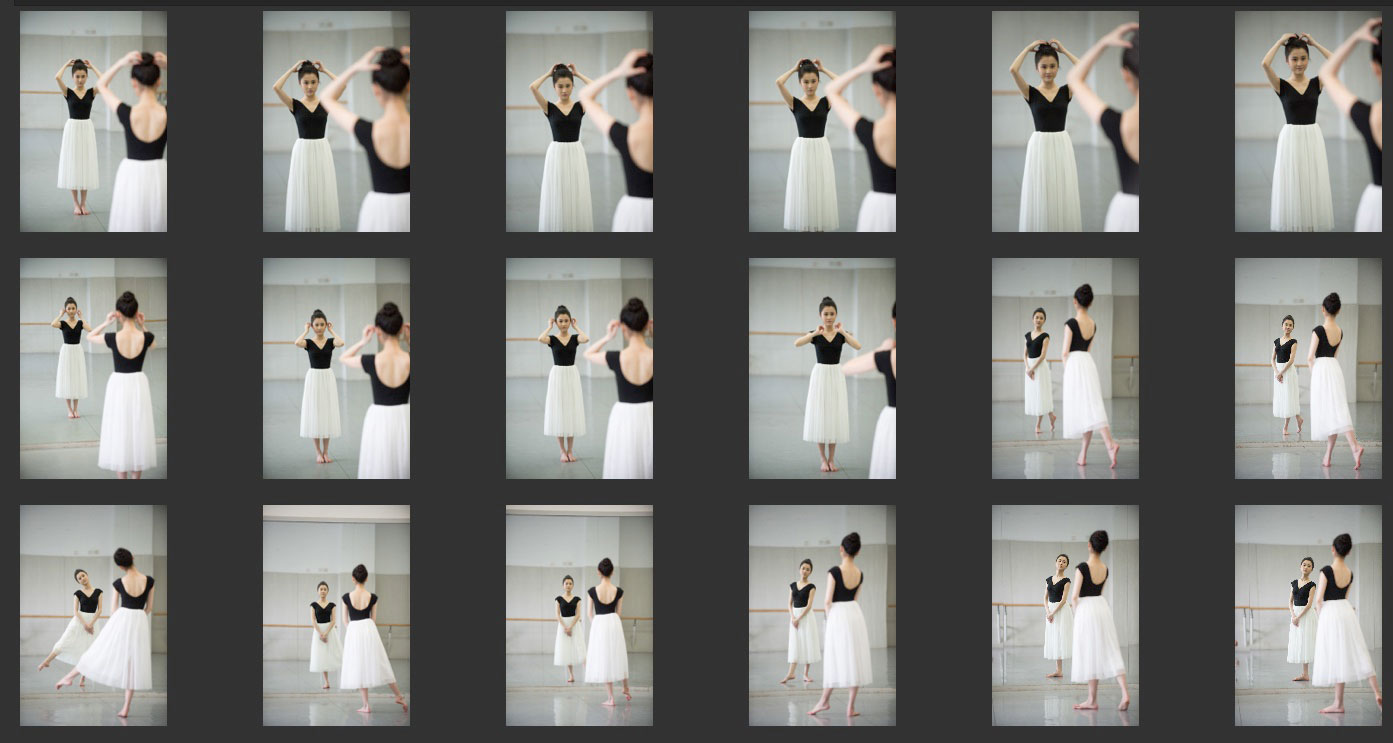Select fourth middle-row thumbnail, dancer mostly cropped right

pyautogui.click(x=822, y=368)
